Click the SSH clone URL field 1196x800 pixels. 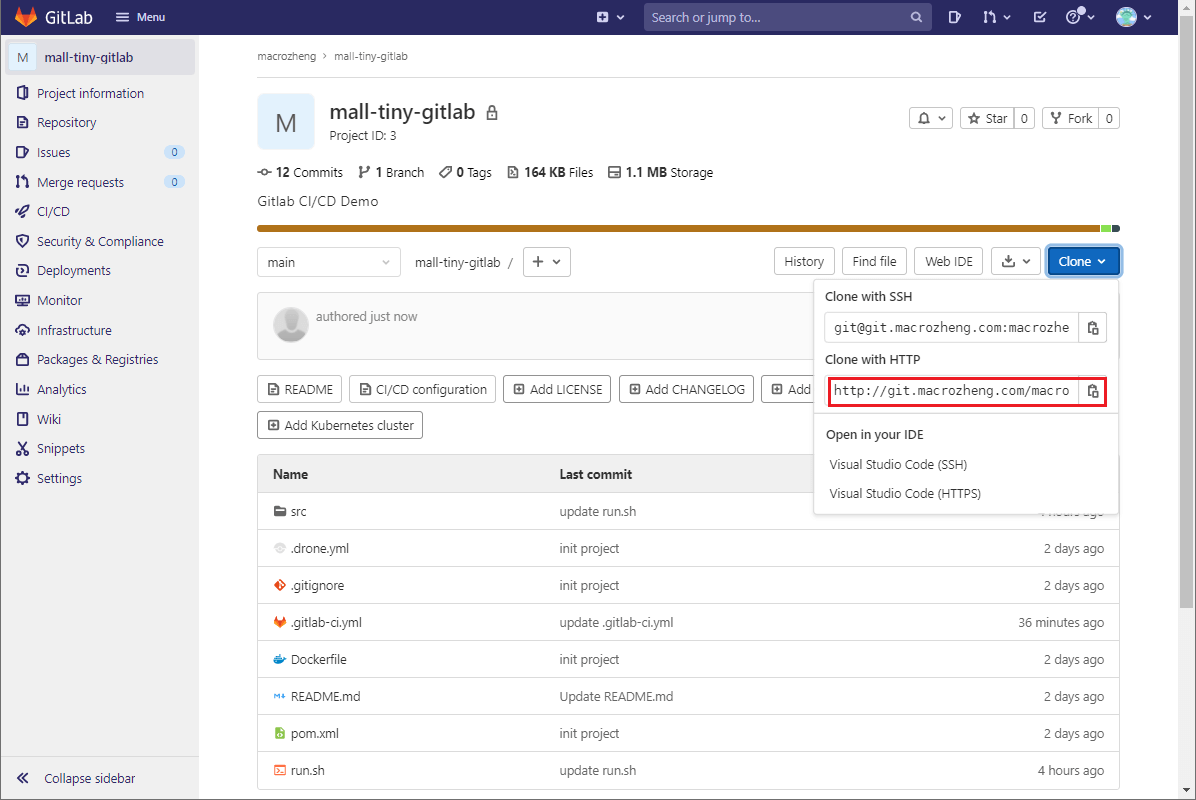coord(952,327)
